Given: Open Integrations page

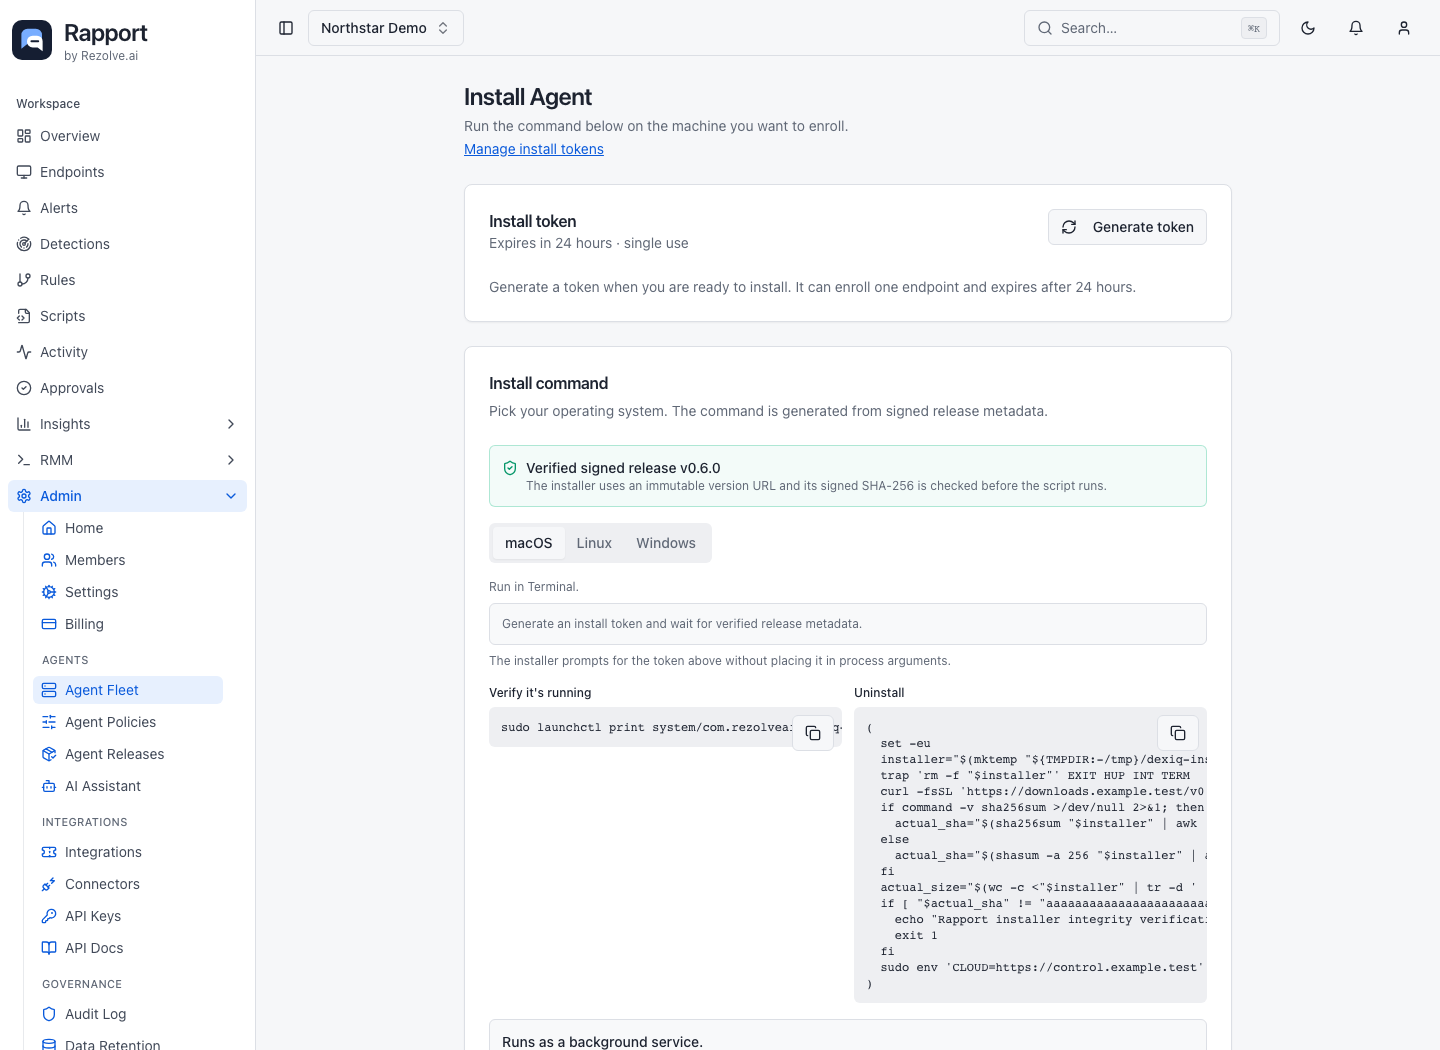Looking at the screenshot, I should 128,852.
